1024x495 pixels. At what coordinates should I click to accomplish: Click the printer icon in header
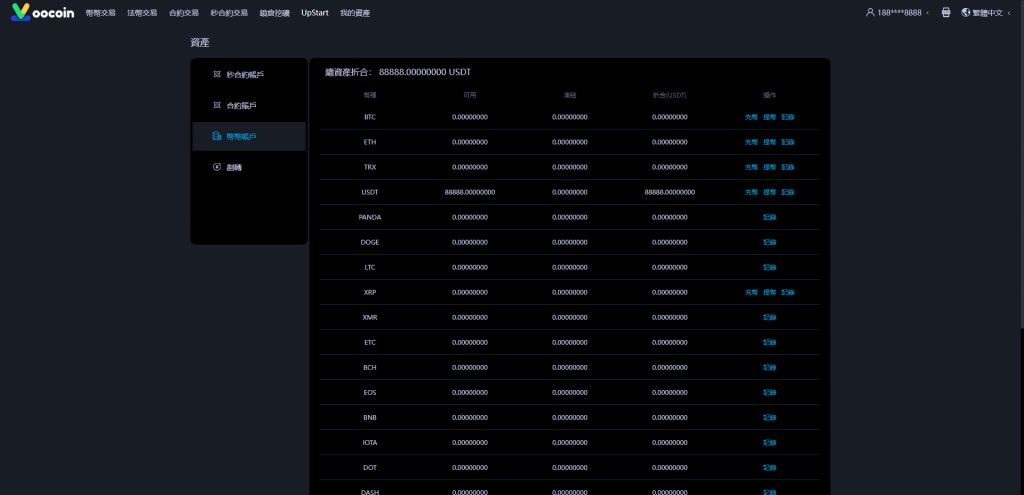click(946, 13)
